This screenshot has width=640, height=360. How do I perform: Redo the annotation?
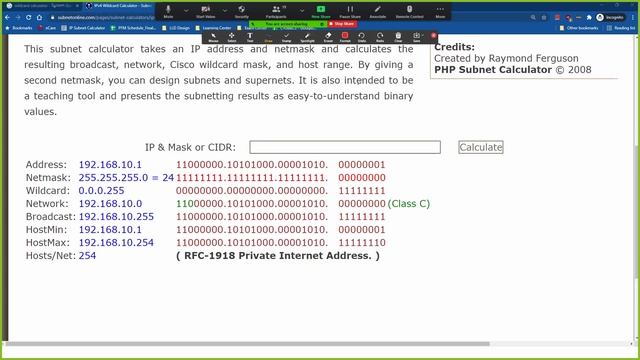pos(380,38)
